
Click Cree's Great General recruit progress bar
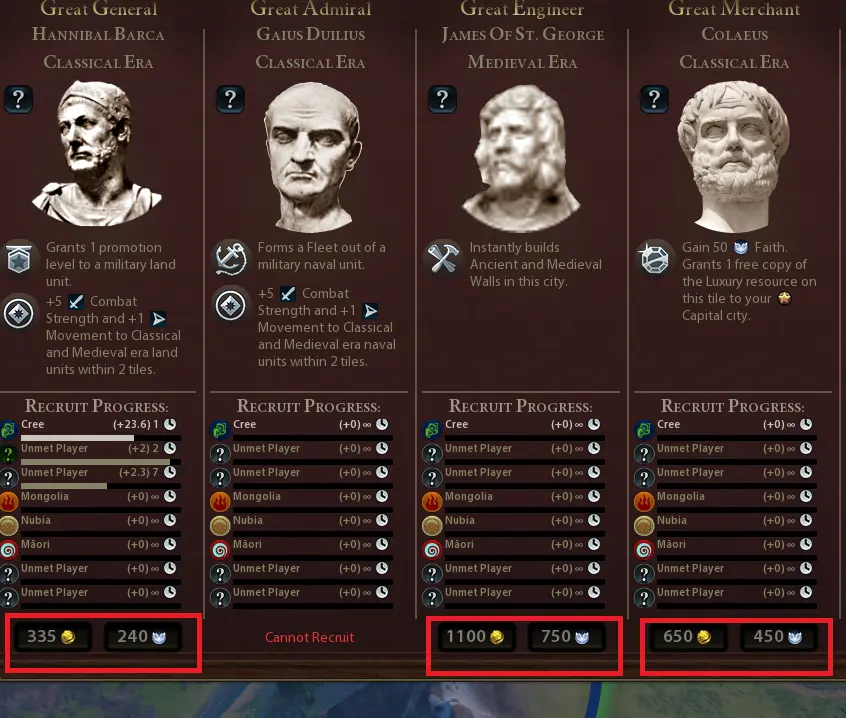pyautogui.click(x=100, y=437)
